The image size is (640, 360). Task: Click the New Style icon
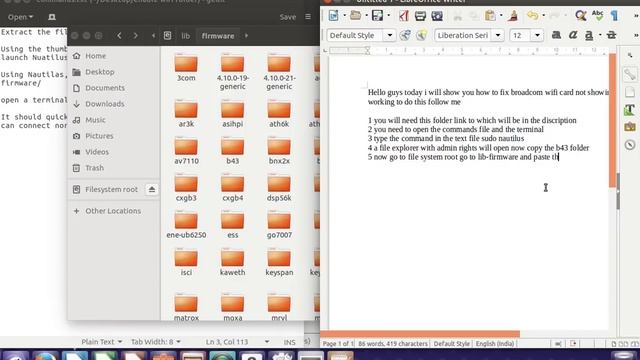421,35
